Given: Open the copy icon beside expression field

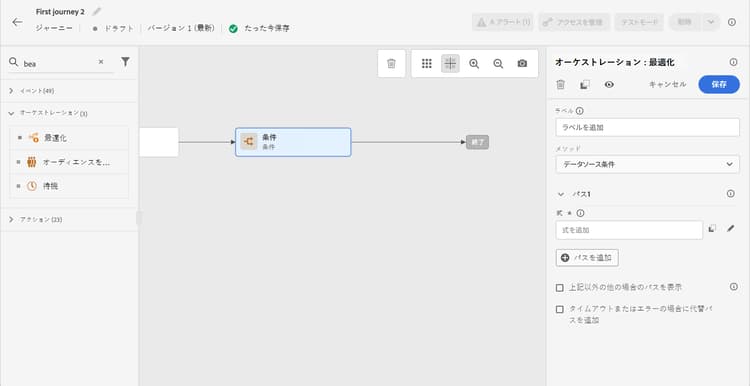Looking at the screenshot, I should coord(712,229).
